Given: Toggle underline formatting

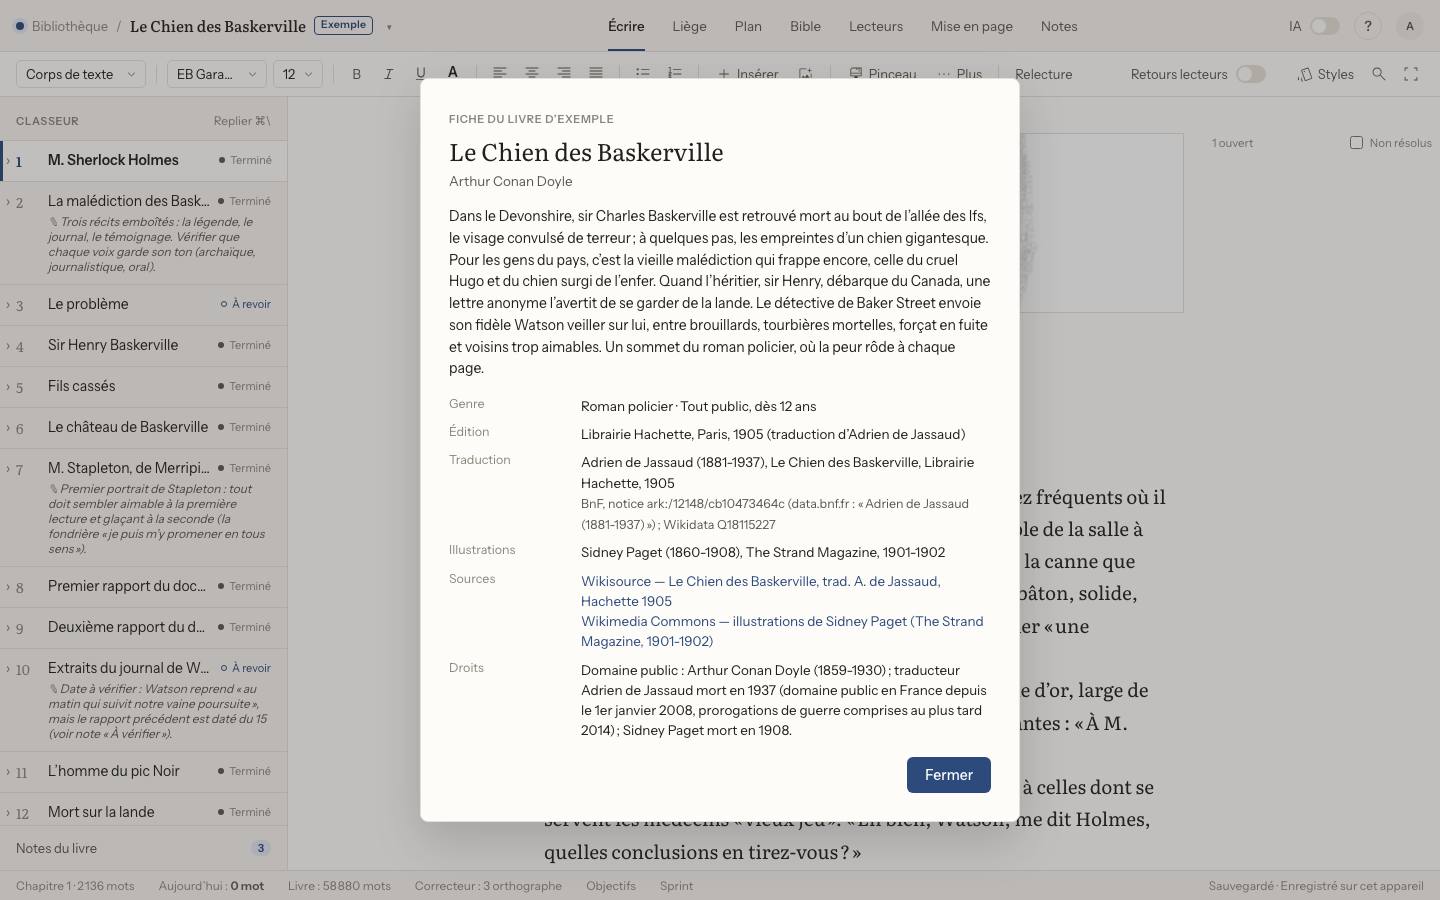Looking at the screenshot, I should [420, 74].
